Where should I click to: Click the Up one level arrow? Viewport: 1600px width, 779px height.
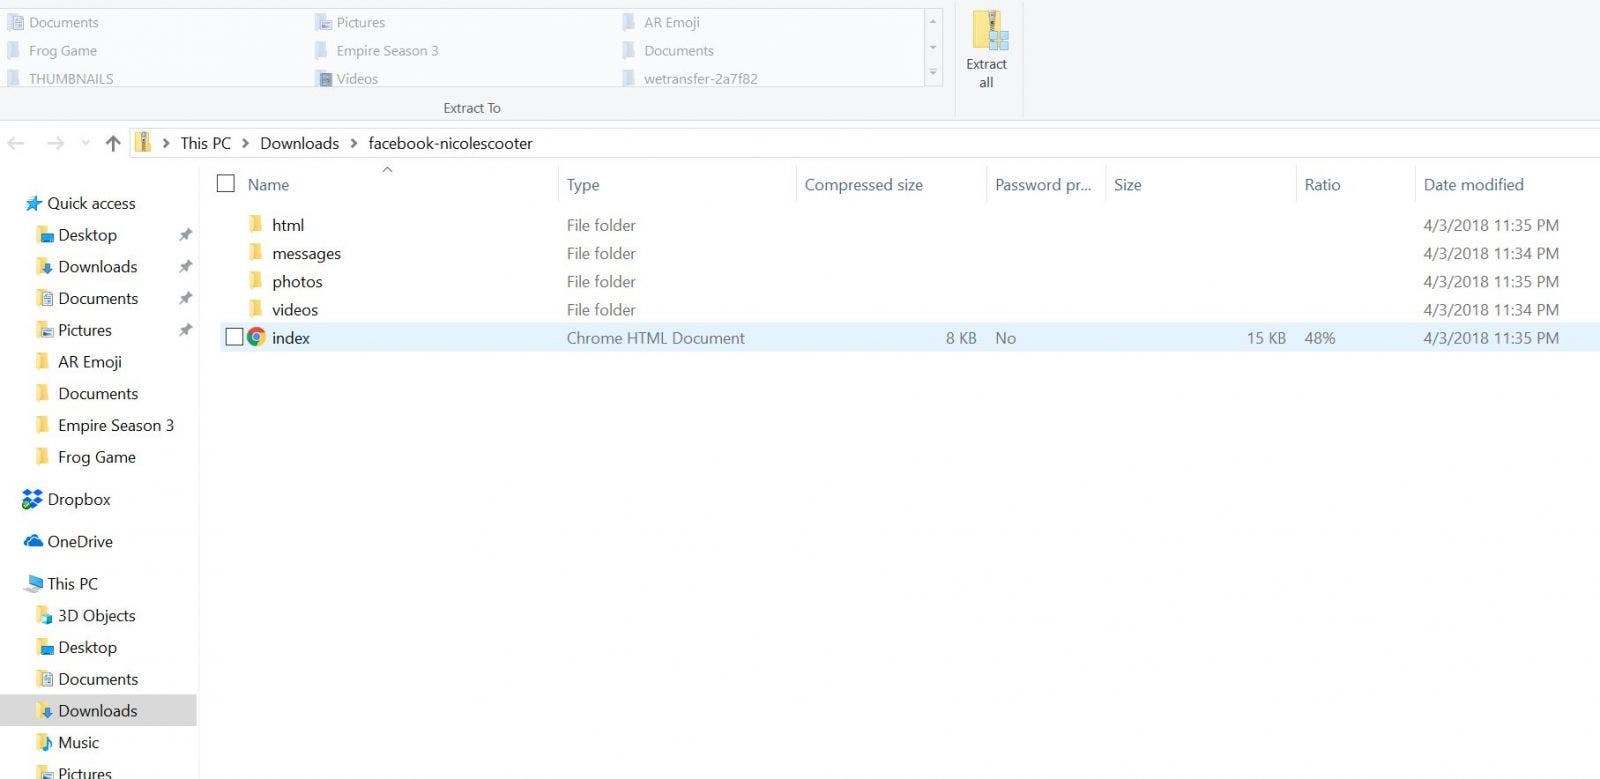coord(113,144)
